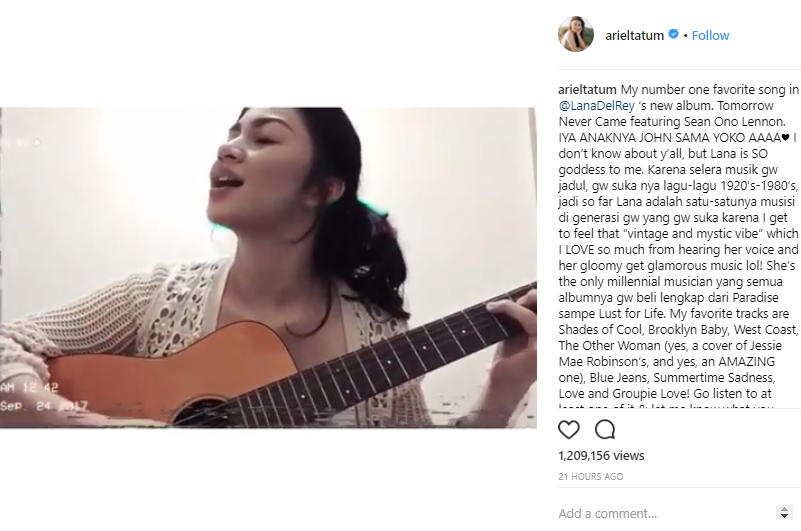The height and width of the screenshot is (531, 801).
Task: Play the guitar cover video
Action: click(268, 267)
